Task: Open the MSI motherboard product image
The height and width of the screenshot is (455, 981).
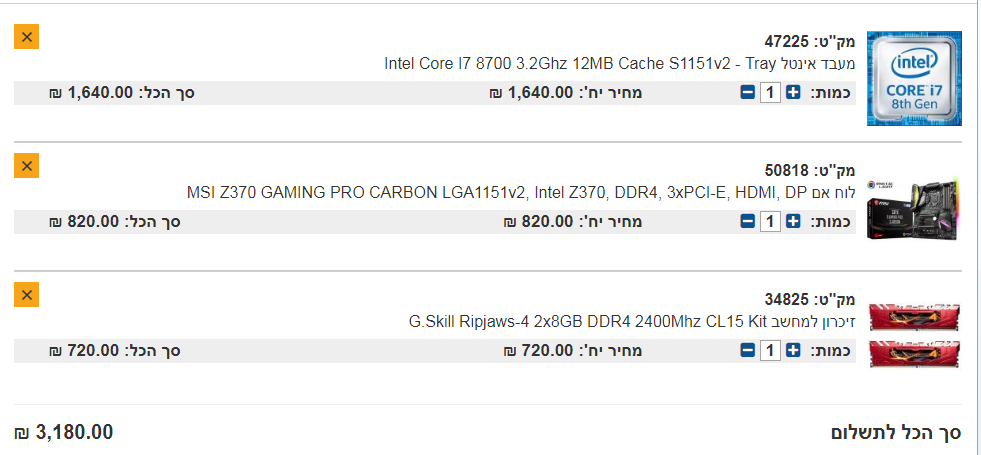Action: [914, 208]
